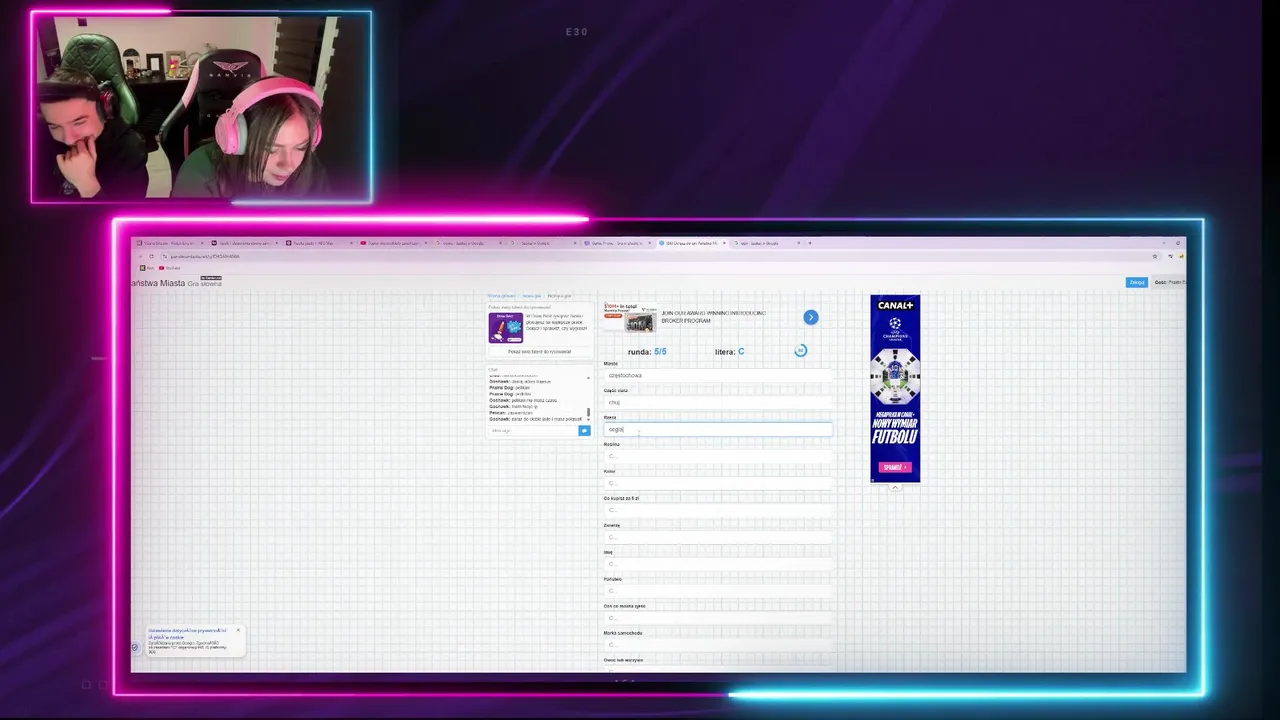Focus the Rzecz input field
The image size is (1280, 720).
coord(718,430)
